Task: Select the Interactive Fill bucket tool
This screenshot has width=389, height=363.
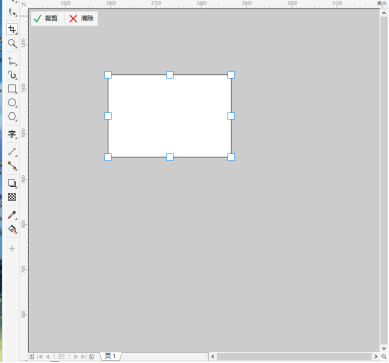Action: 12,229
